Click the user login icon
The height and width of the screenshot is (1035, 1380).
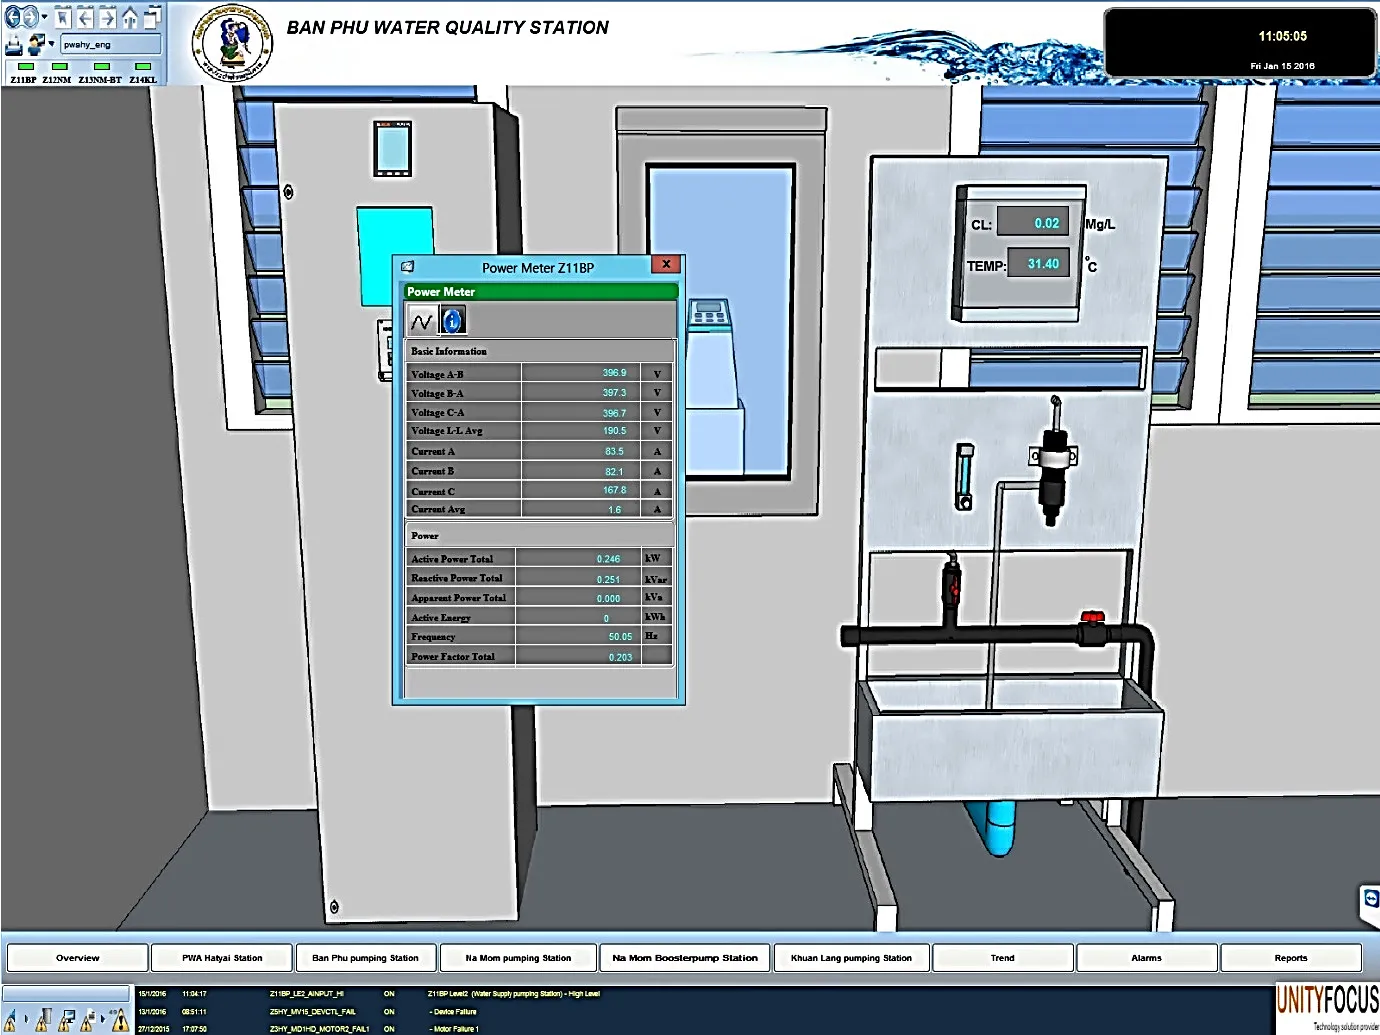coord(37,44)
